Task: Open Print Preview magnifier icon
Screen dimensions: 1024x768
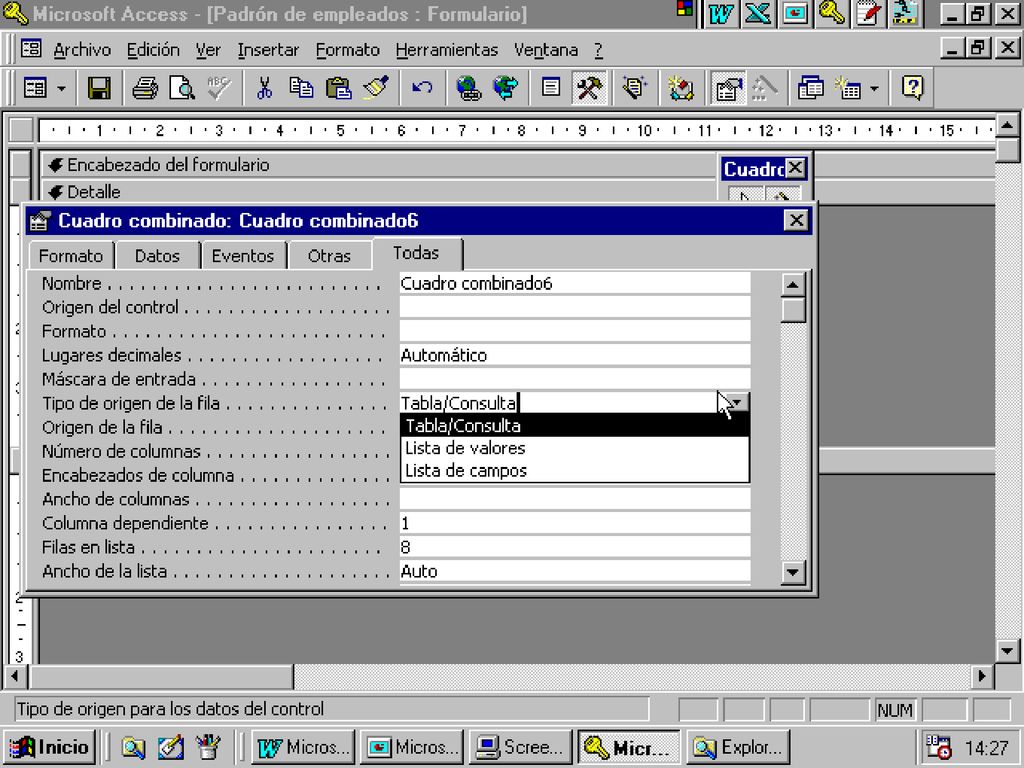Action: pos(182,88)
